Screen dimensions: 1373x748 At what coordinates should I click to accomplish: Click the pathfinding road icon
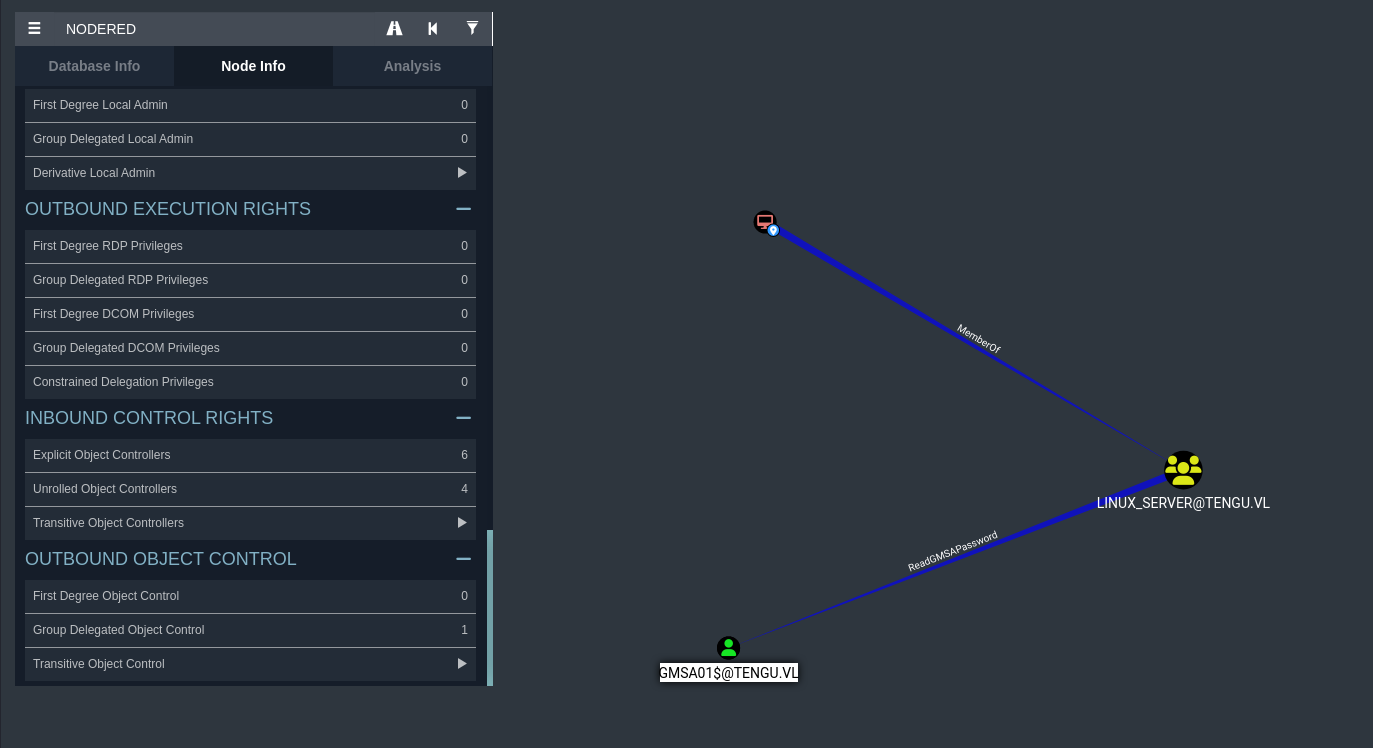point(394,29)
